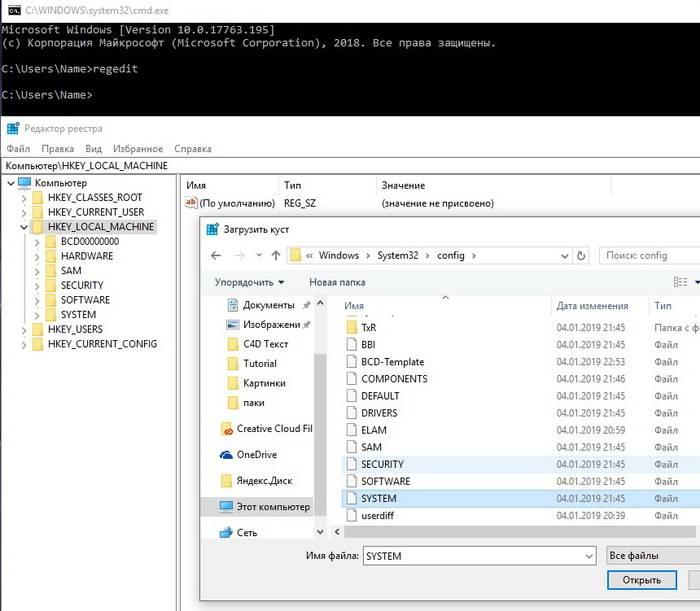Open the паки folder in sidebar
700x611 pixels.
tap(254, 403)
